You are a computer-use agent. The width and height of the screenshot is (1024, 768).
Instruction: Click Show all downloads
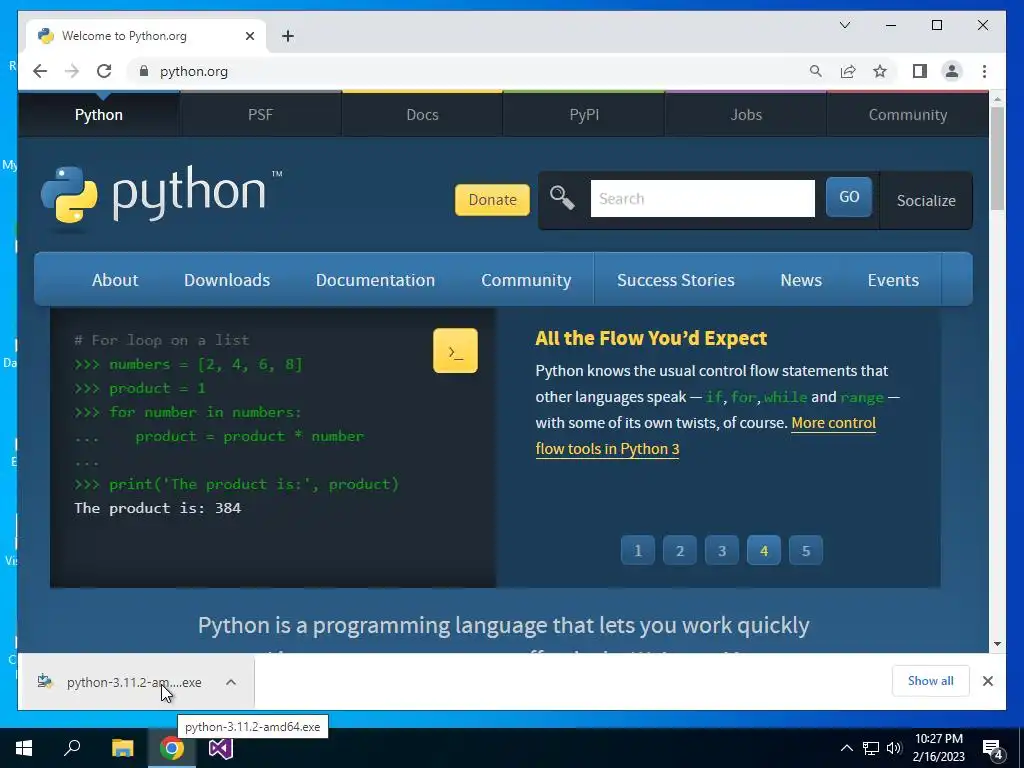931,681
